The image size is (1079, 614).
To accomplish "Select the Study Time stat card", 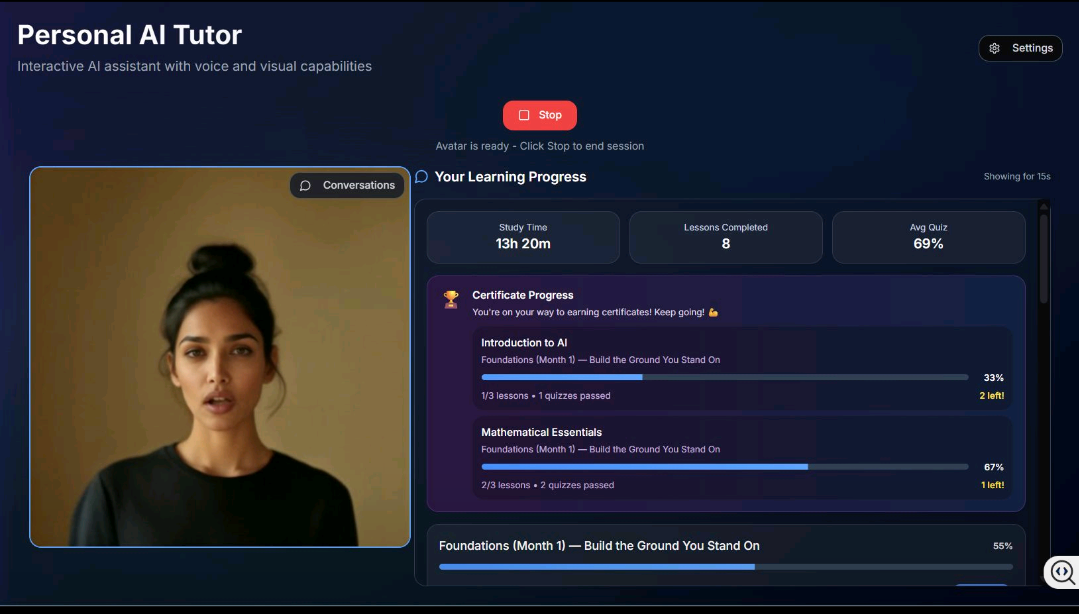I will click(523, 237).
